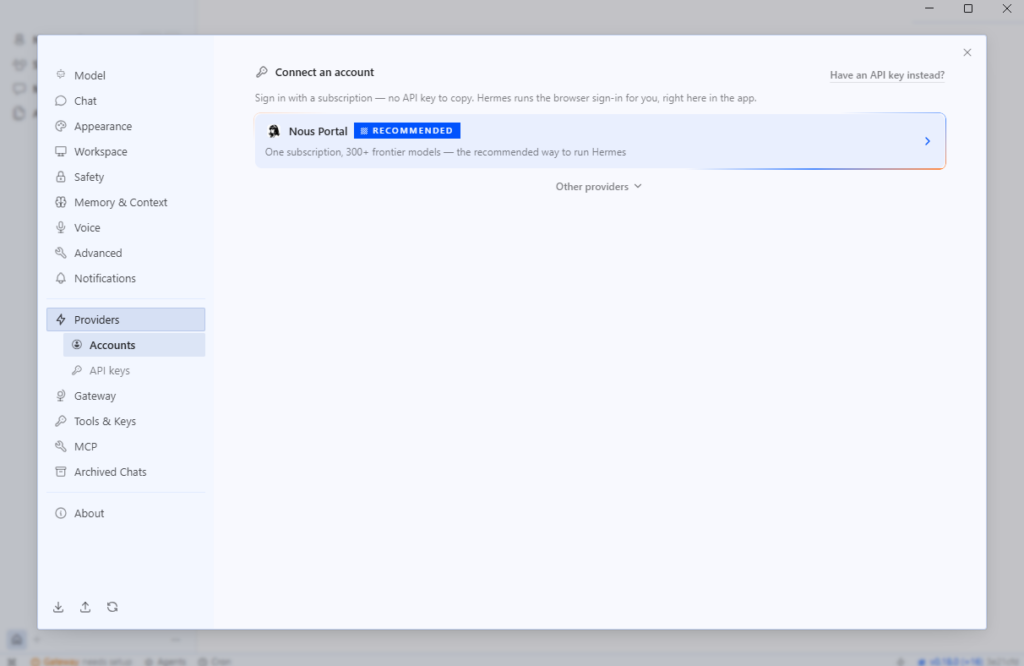Open Memory & Context settings
The image size is (1024, 666).
(125, 202)
